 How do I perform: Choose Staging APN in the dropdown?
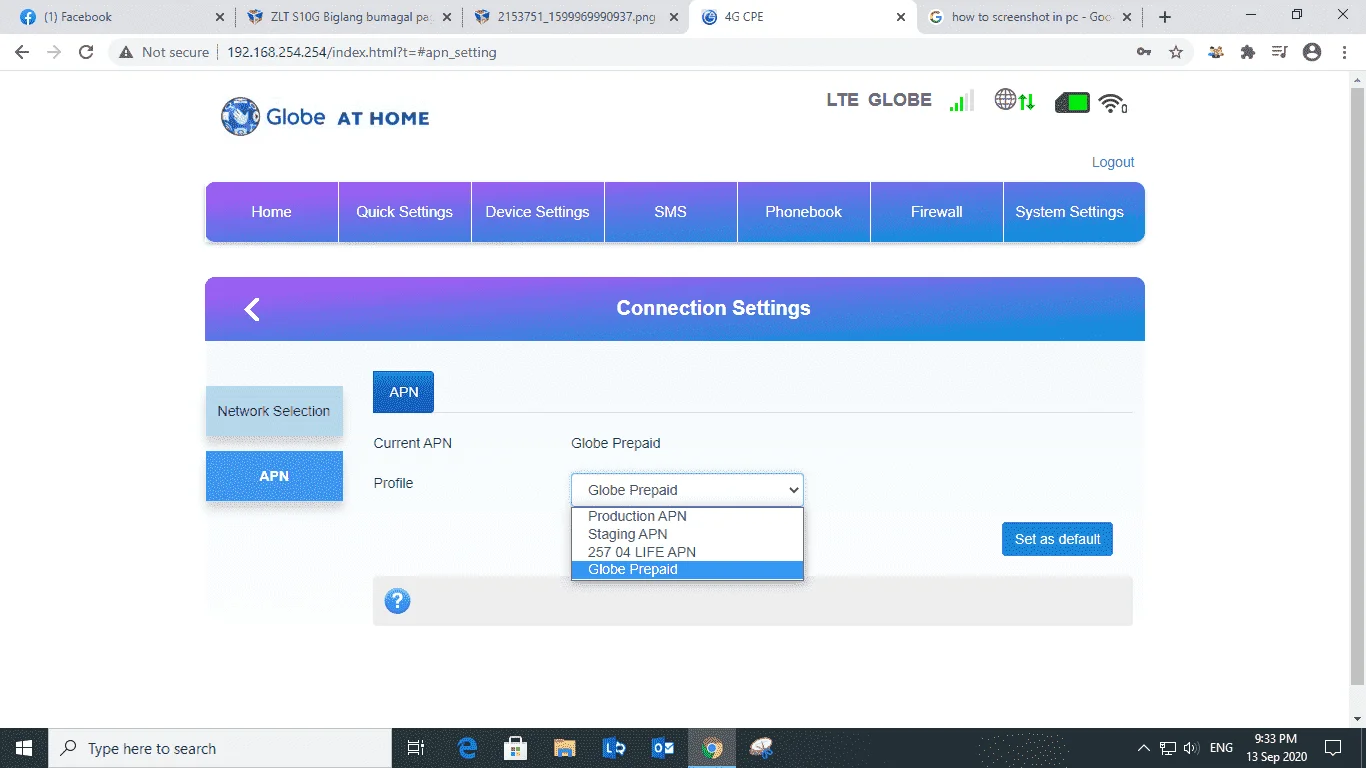687,534
